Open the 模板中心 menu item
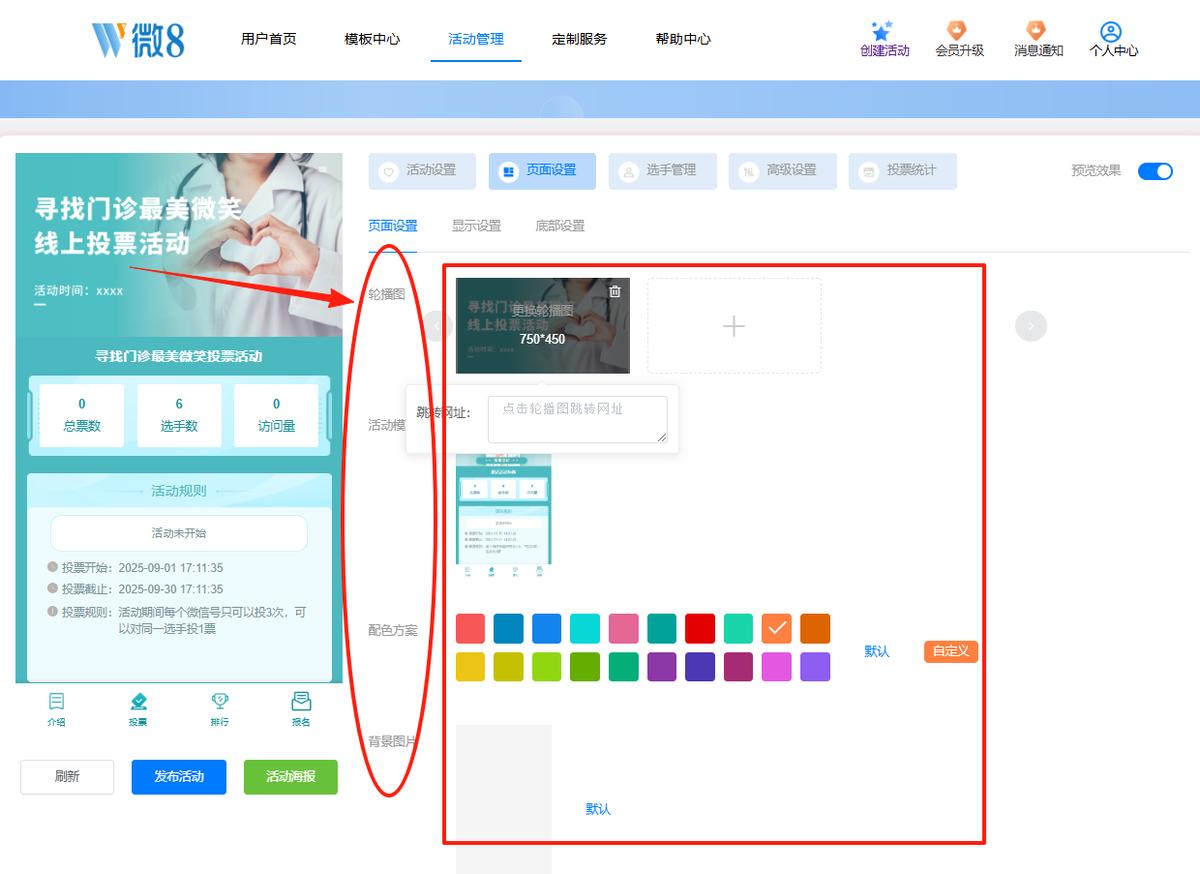The image size is (1200, 874). 372,39
